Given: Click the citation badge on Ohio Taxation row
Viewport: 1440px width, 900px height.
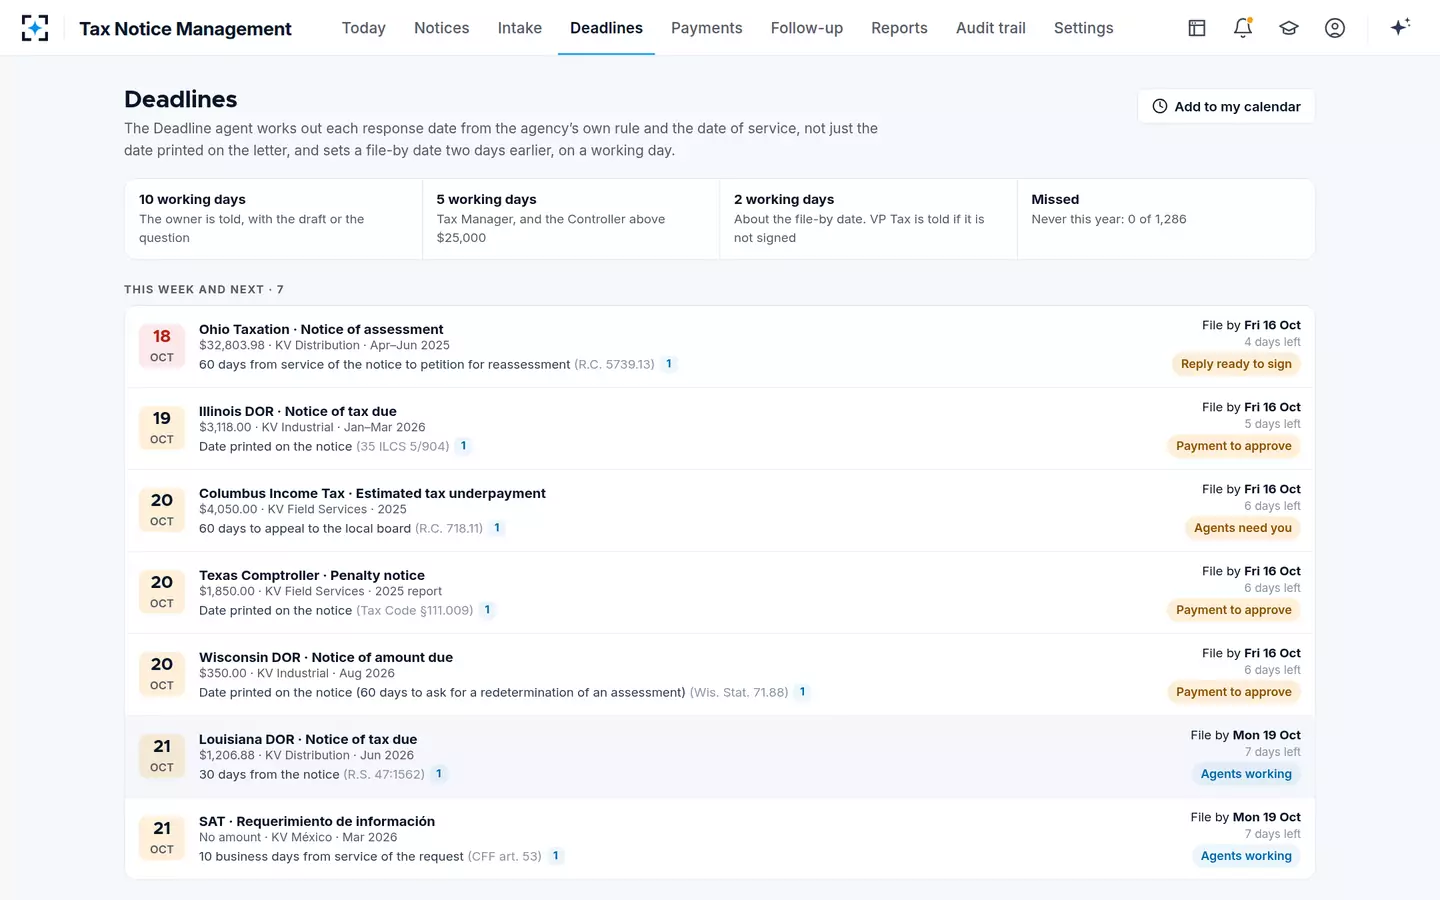Looking at the screenshot, I should [669, 364].
